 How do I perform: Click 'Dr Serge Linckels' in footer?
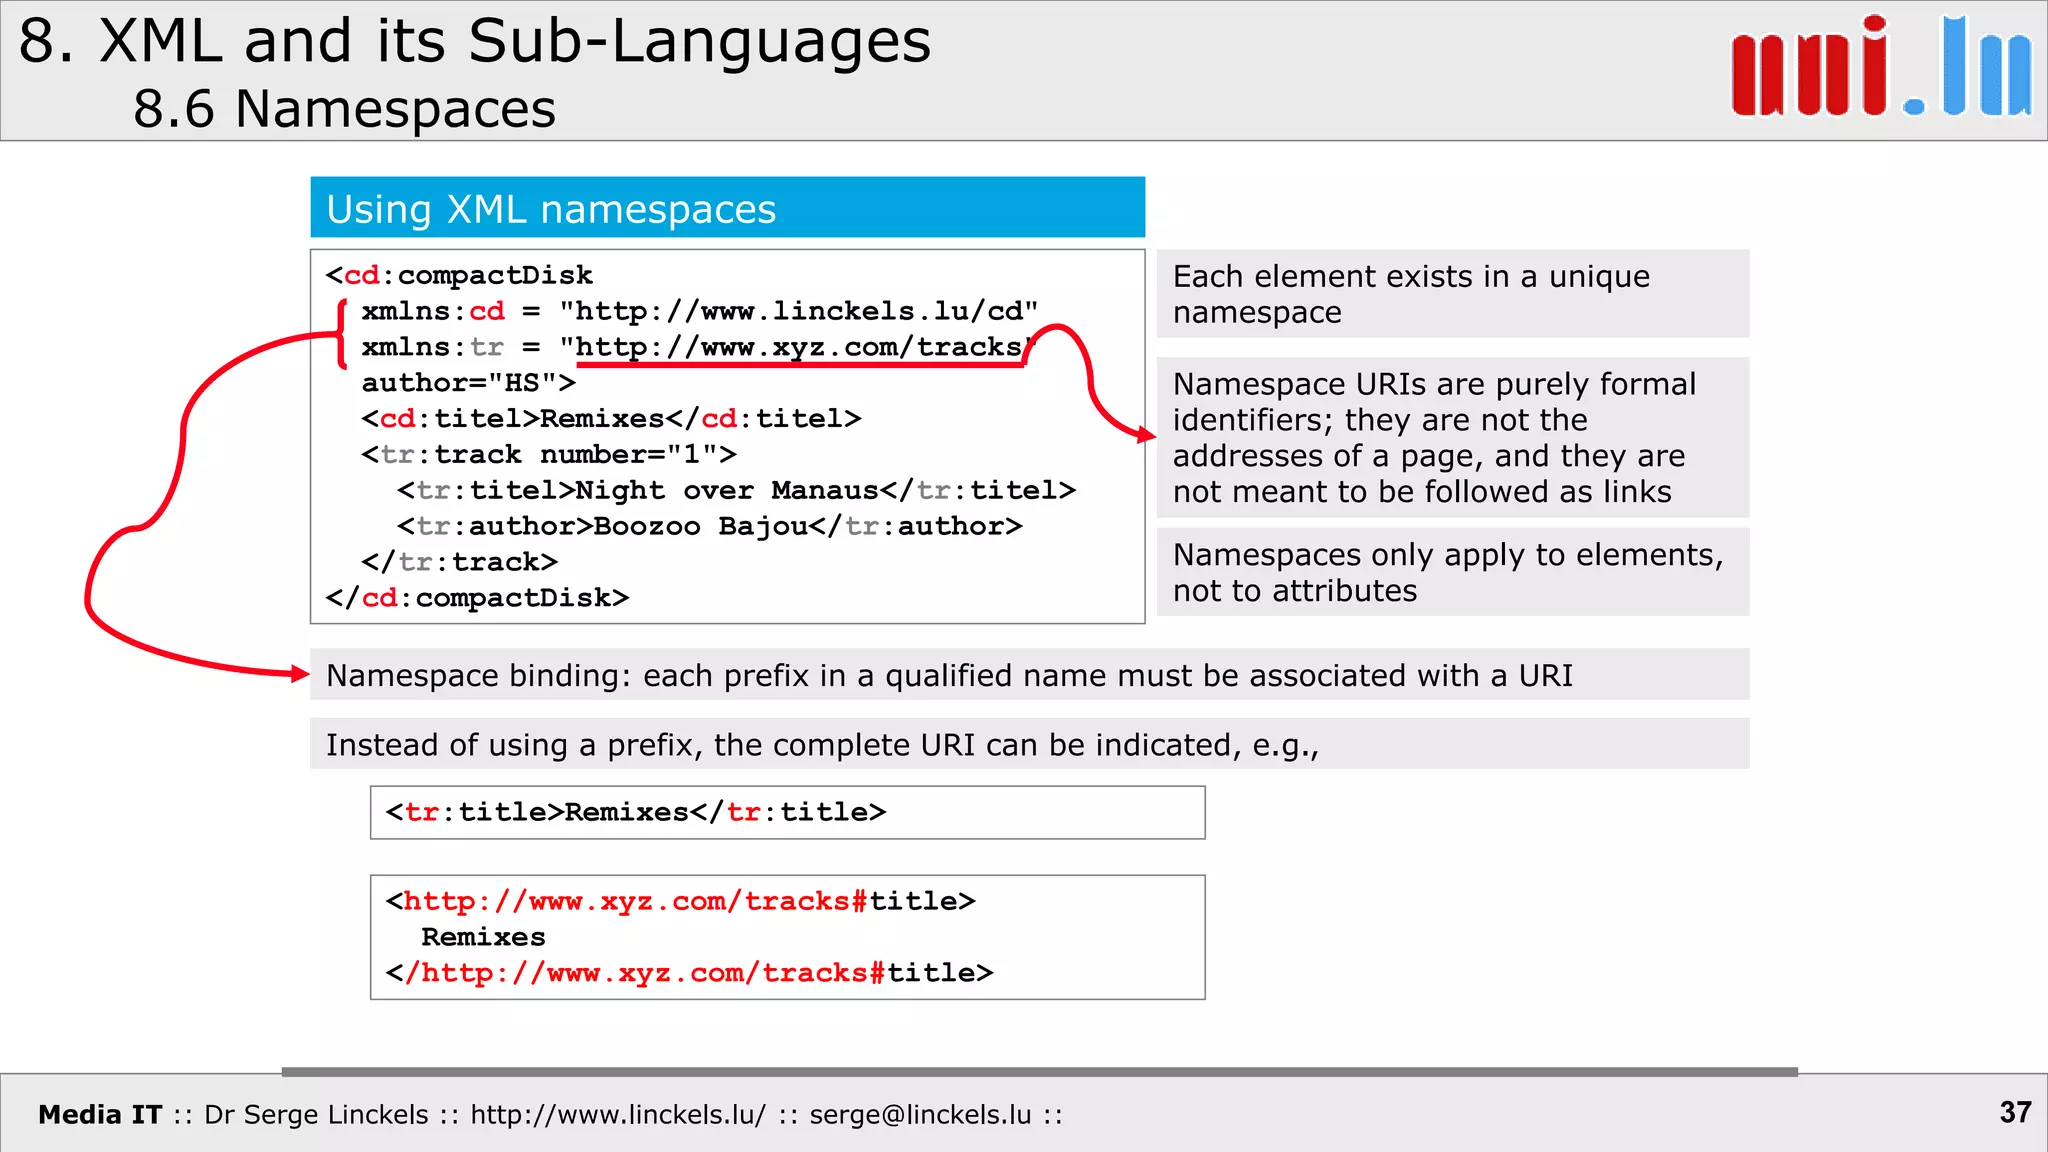click(316, 1114)
